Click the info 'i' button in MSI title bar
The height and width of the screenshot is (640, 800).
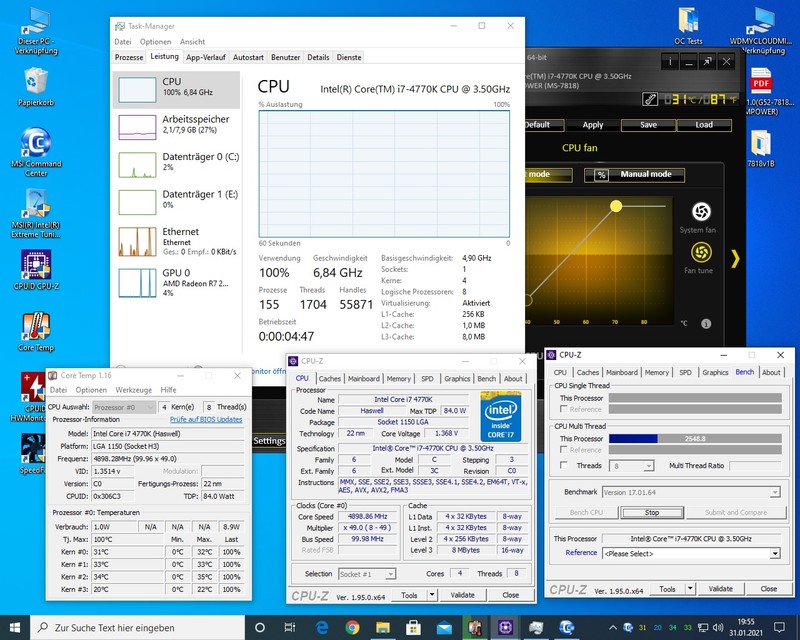click(670, 62)
